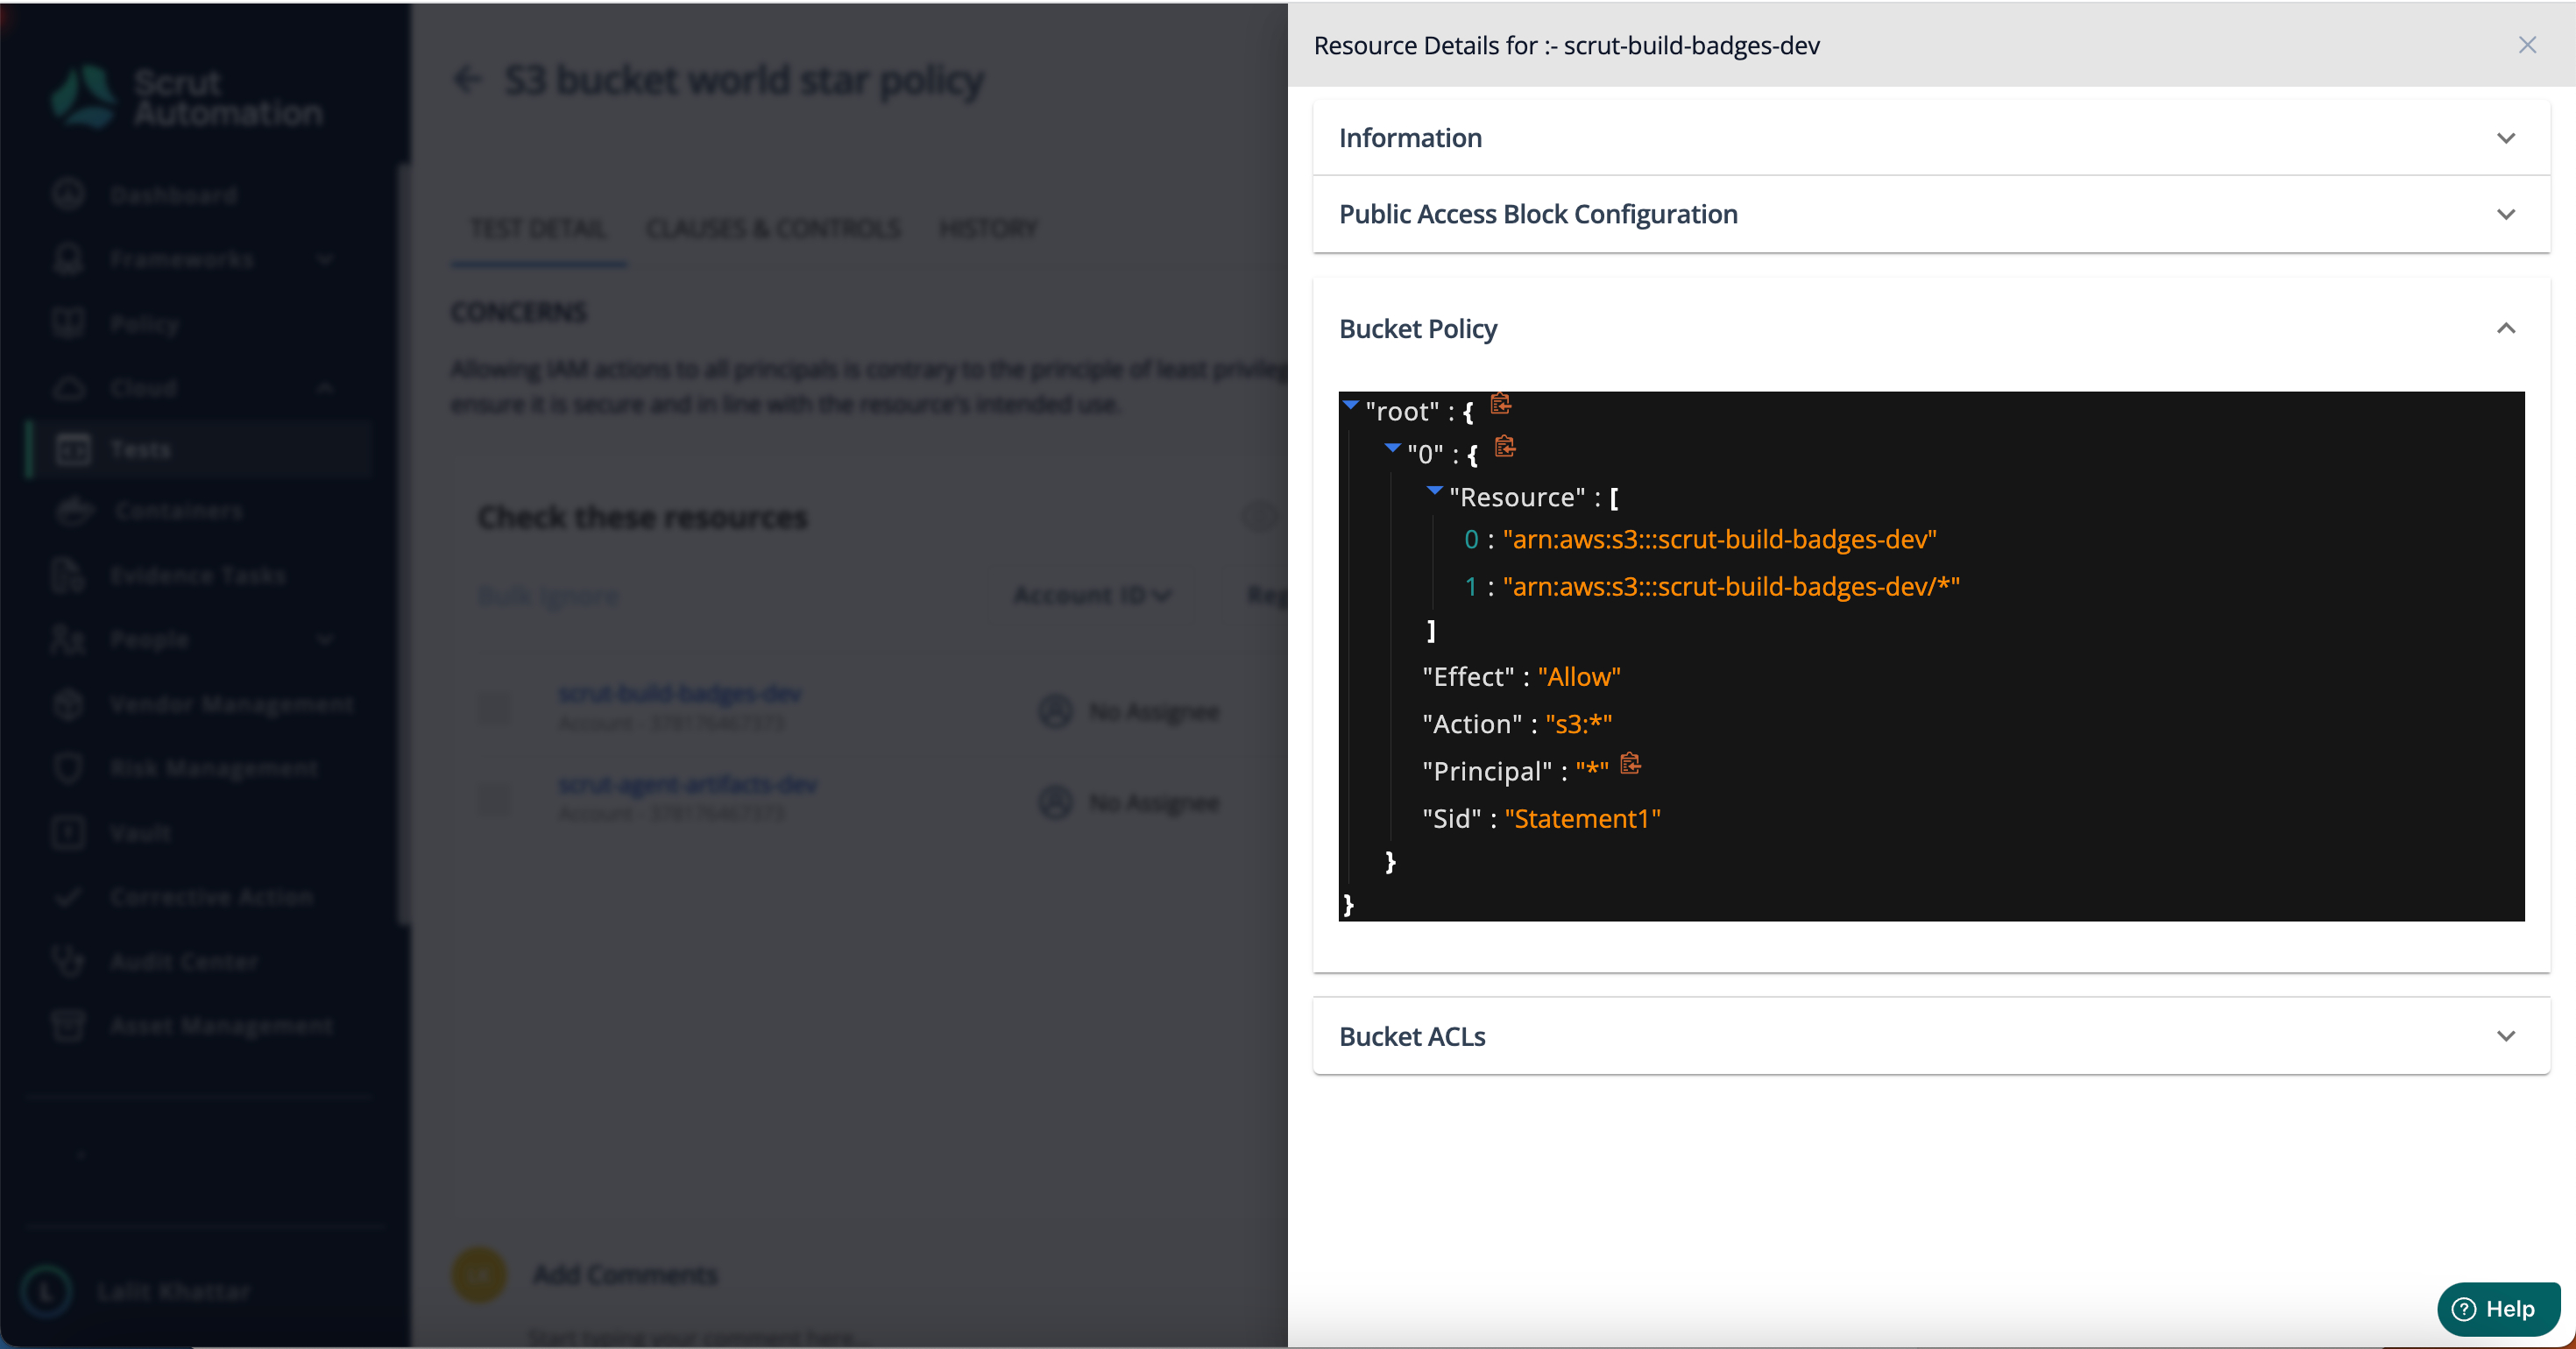
Task: Switch to CLAUSES & CONTROLS tab
Action: (773, 229)
